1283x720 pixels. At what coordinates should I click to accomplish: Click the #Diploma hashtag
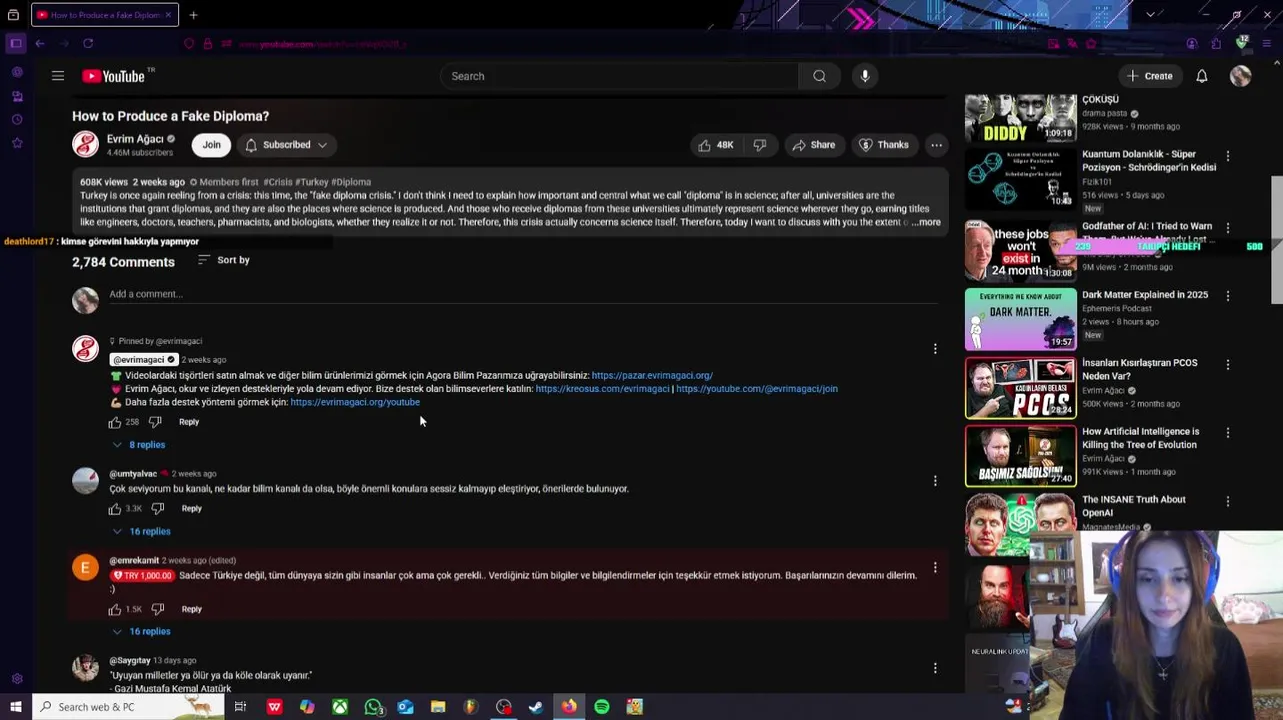351,182
